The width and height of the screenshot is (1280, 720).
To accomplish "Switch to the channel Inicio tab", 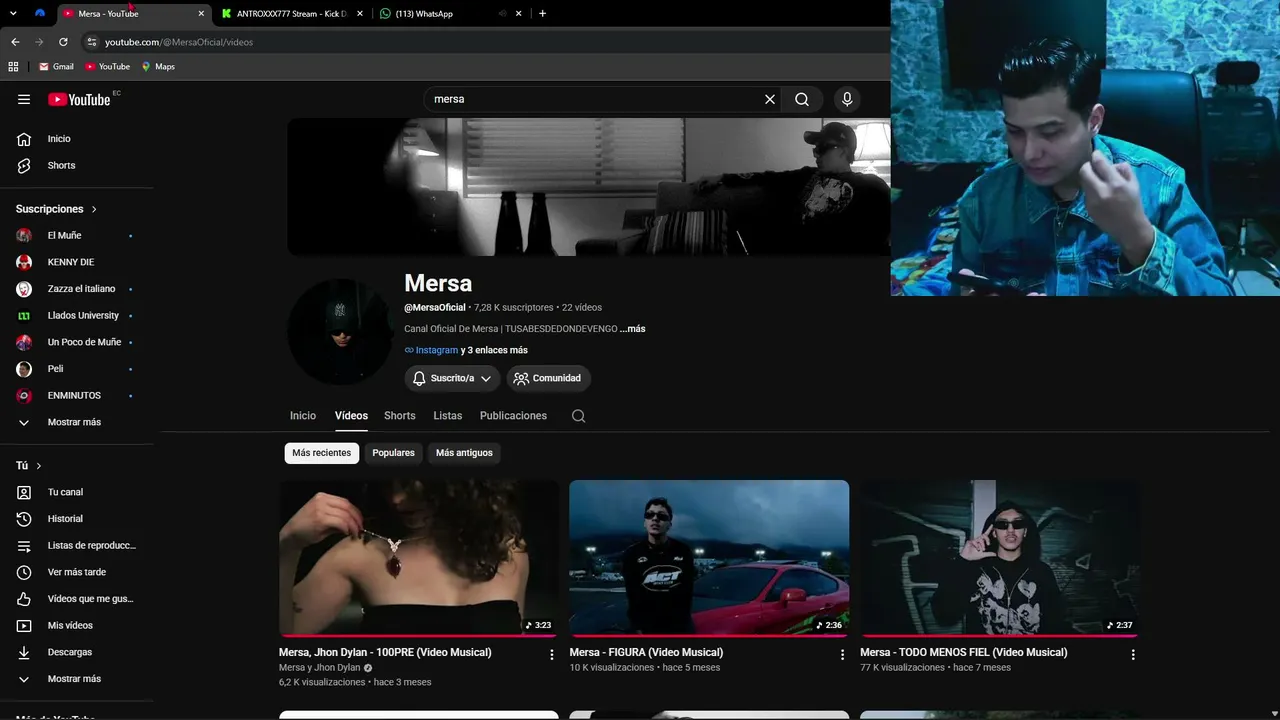I will tap(303, 416).
